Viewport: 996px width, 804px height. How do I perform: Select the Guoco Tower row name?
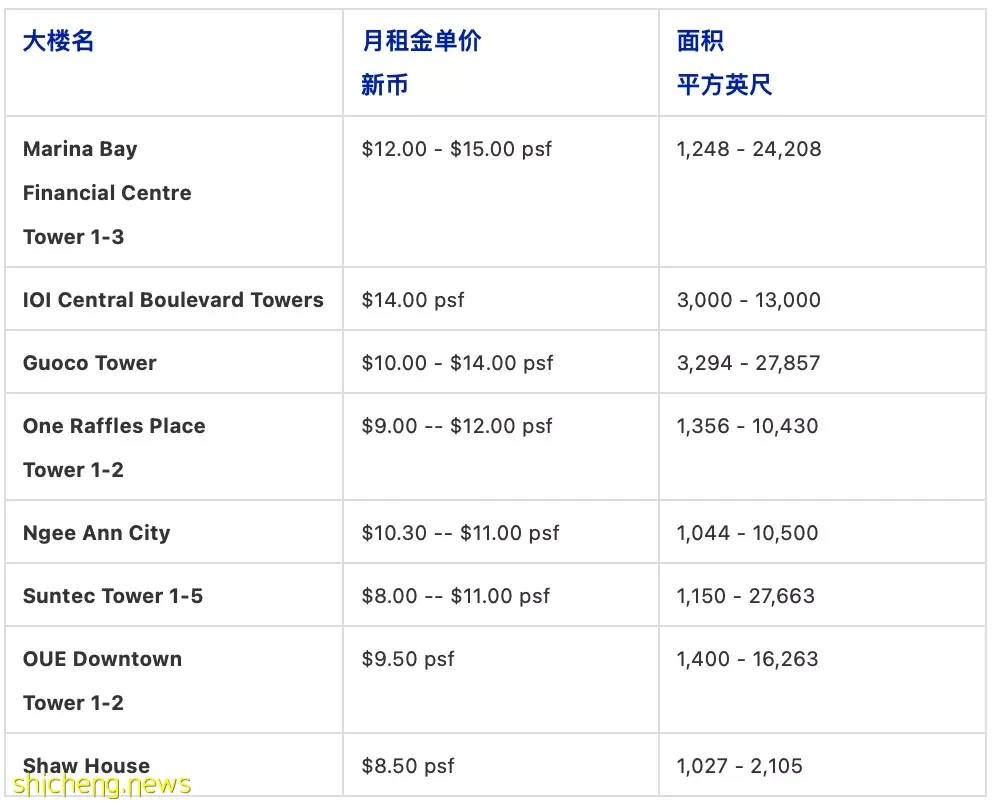tap(90, 363)
